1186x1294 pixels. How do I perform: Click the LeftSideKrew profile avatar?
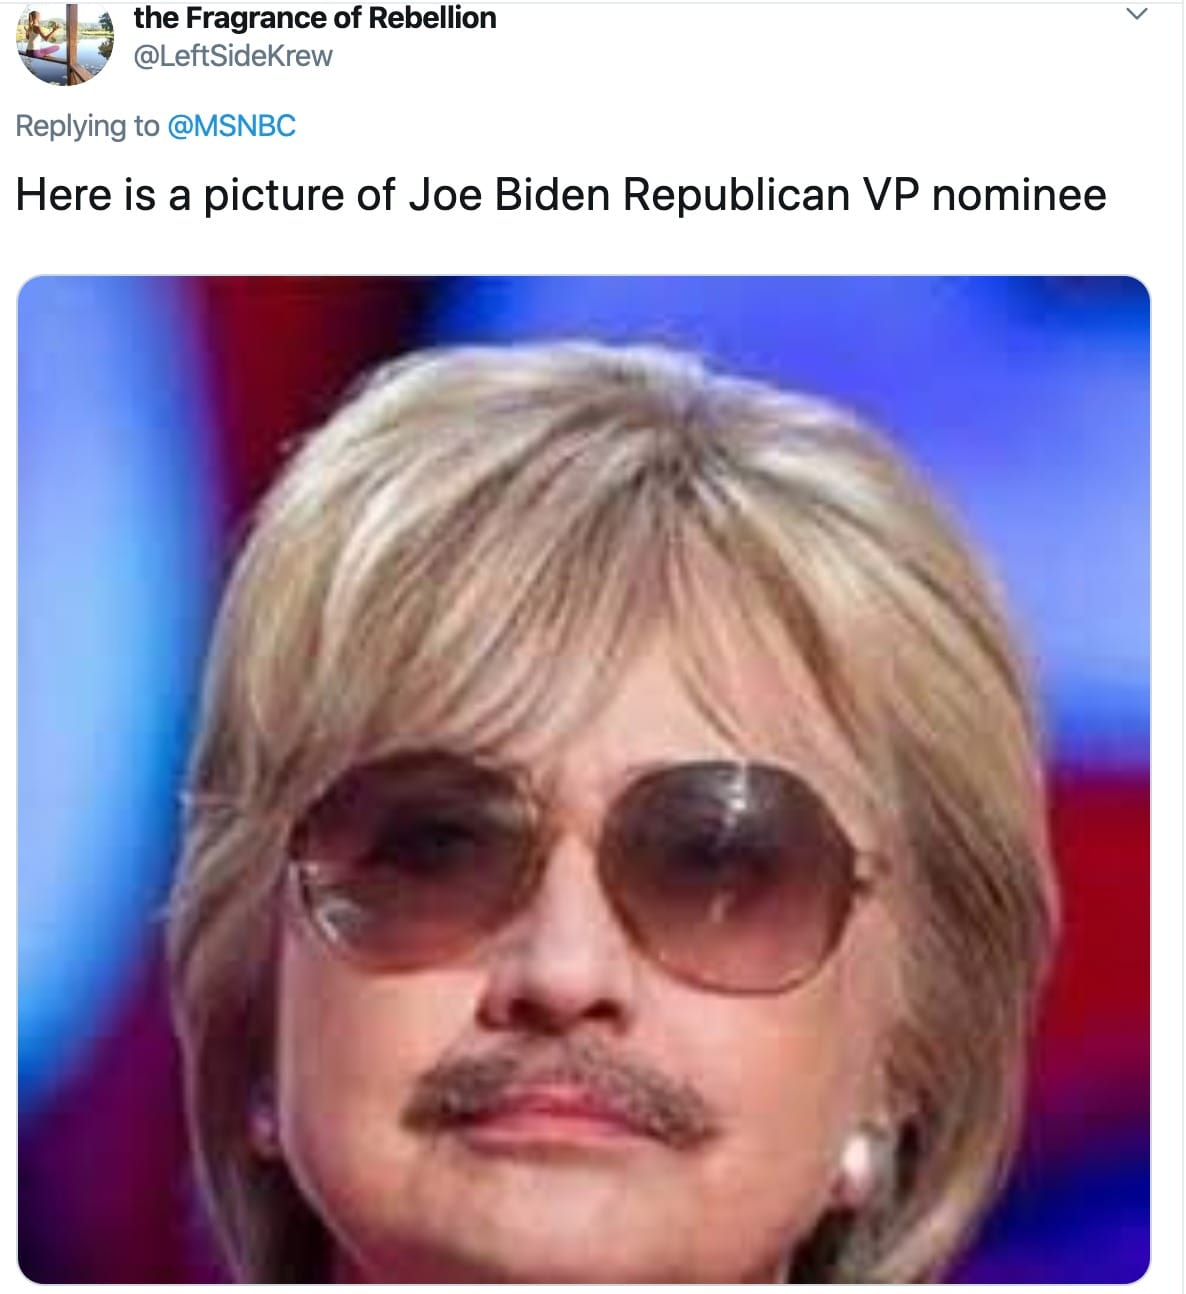[x=65, y=43]
